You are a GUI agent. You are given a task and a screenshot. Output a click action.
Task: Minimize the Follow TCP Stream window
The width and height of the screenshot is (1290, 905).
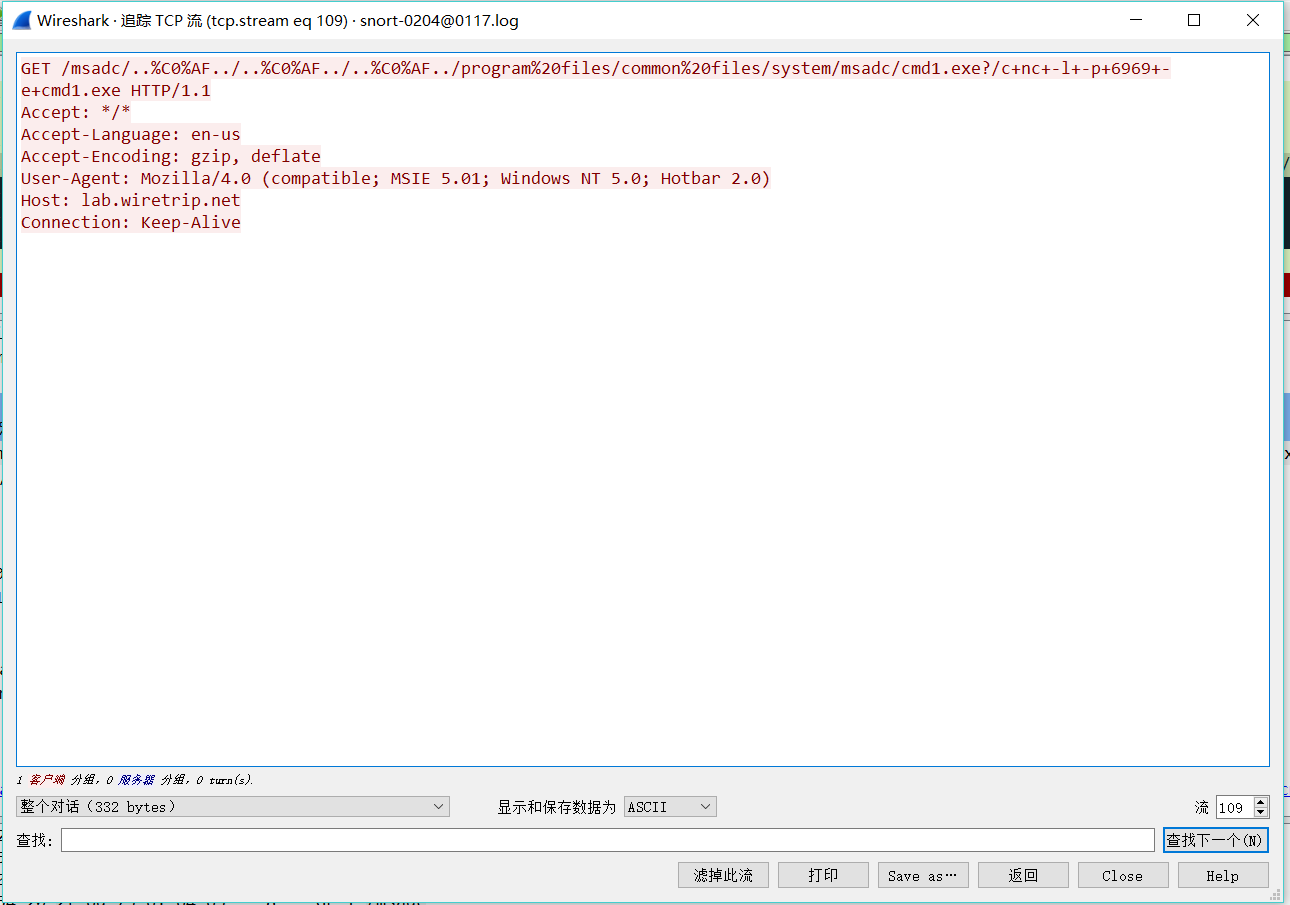click(x=1135, y=20)
